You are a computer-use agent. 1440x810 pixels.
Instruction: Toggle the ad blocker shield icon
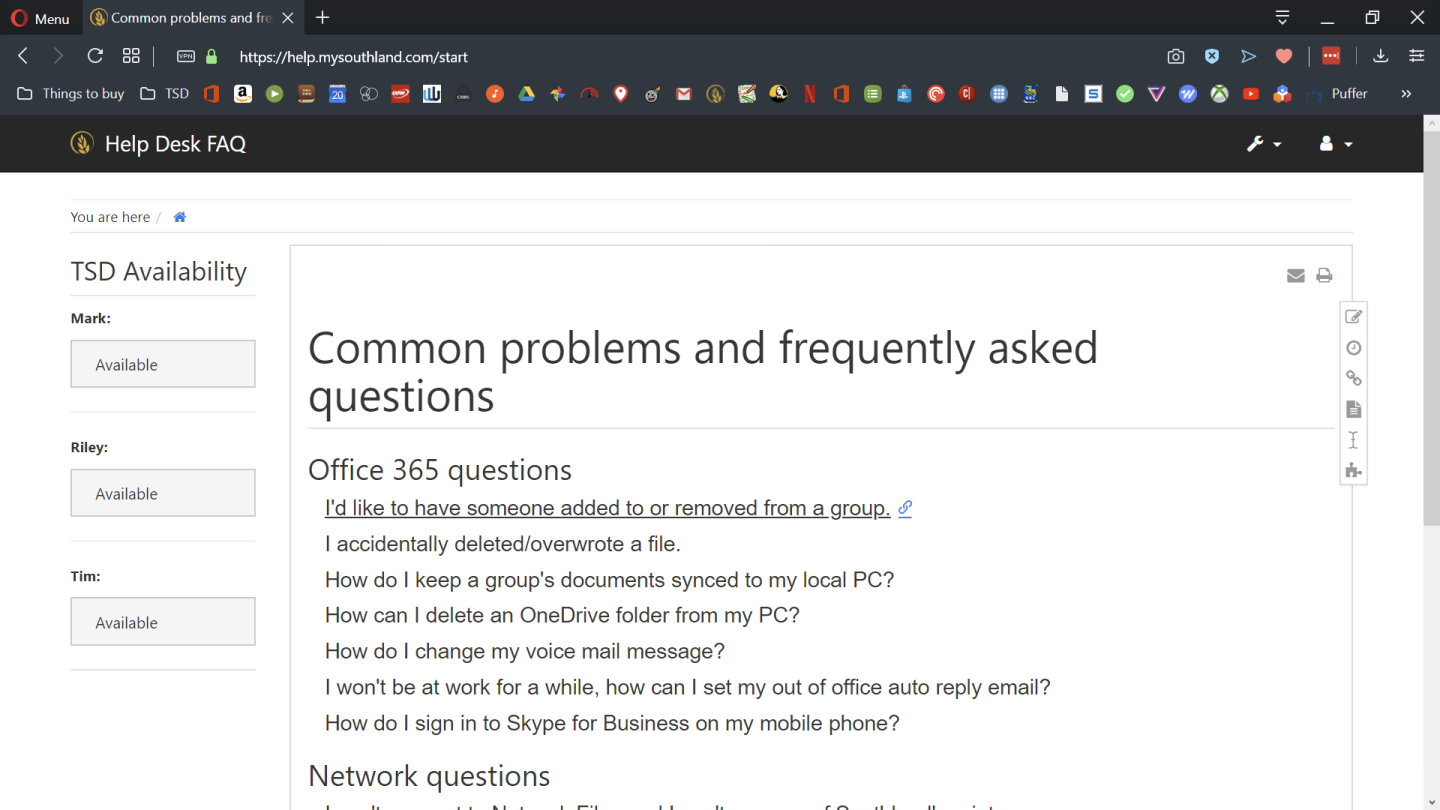pos(1212,57)
